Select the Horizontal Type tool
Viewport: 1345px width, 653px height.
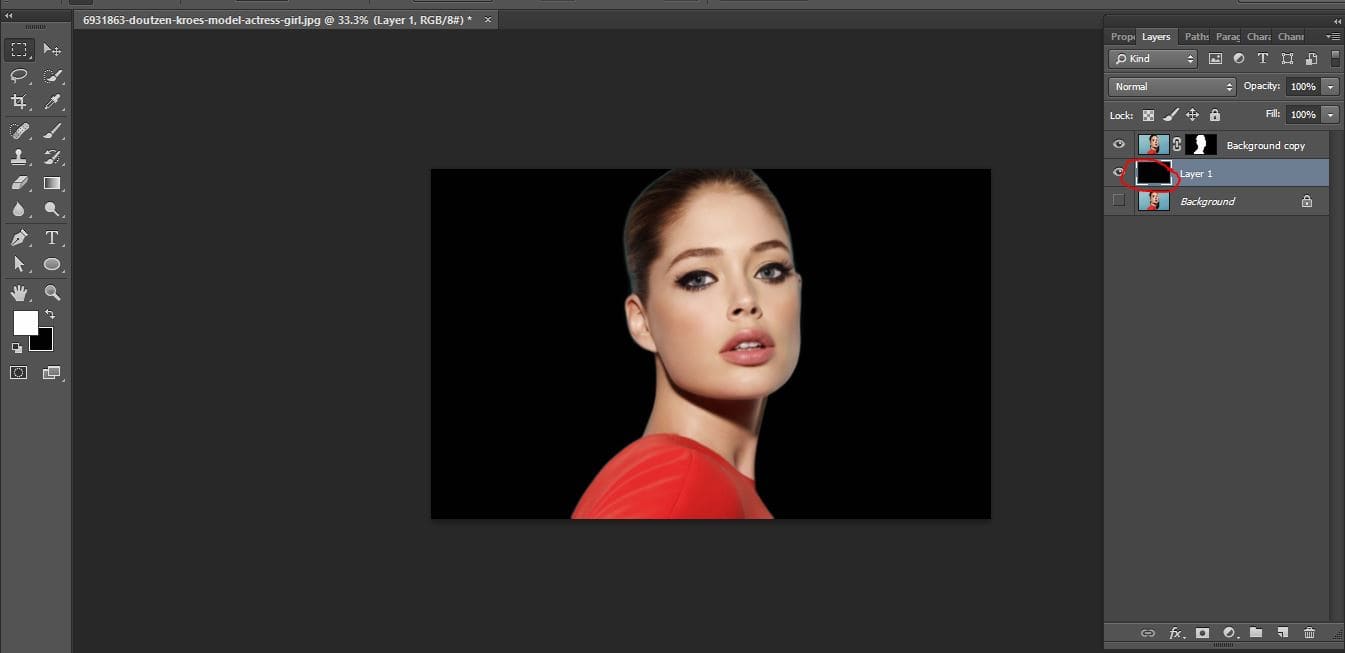(50, 238)
